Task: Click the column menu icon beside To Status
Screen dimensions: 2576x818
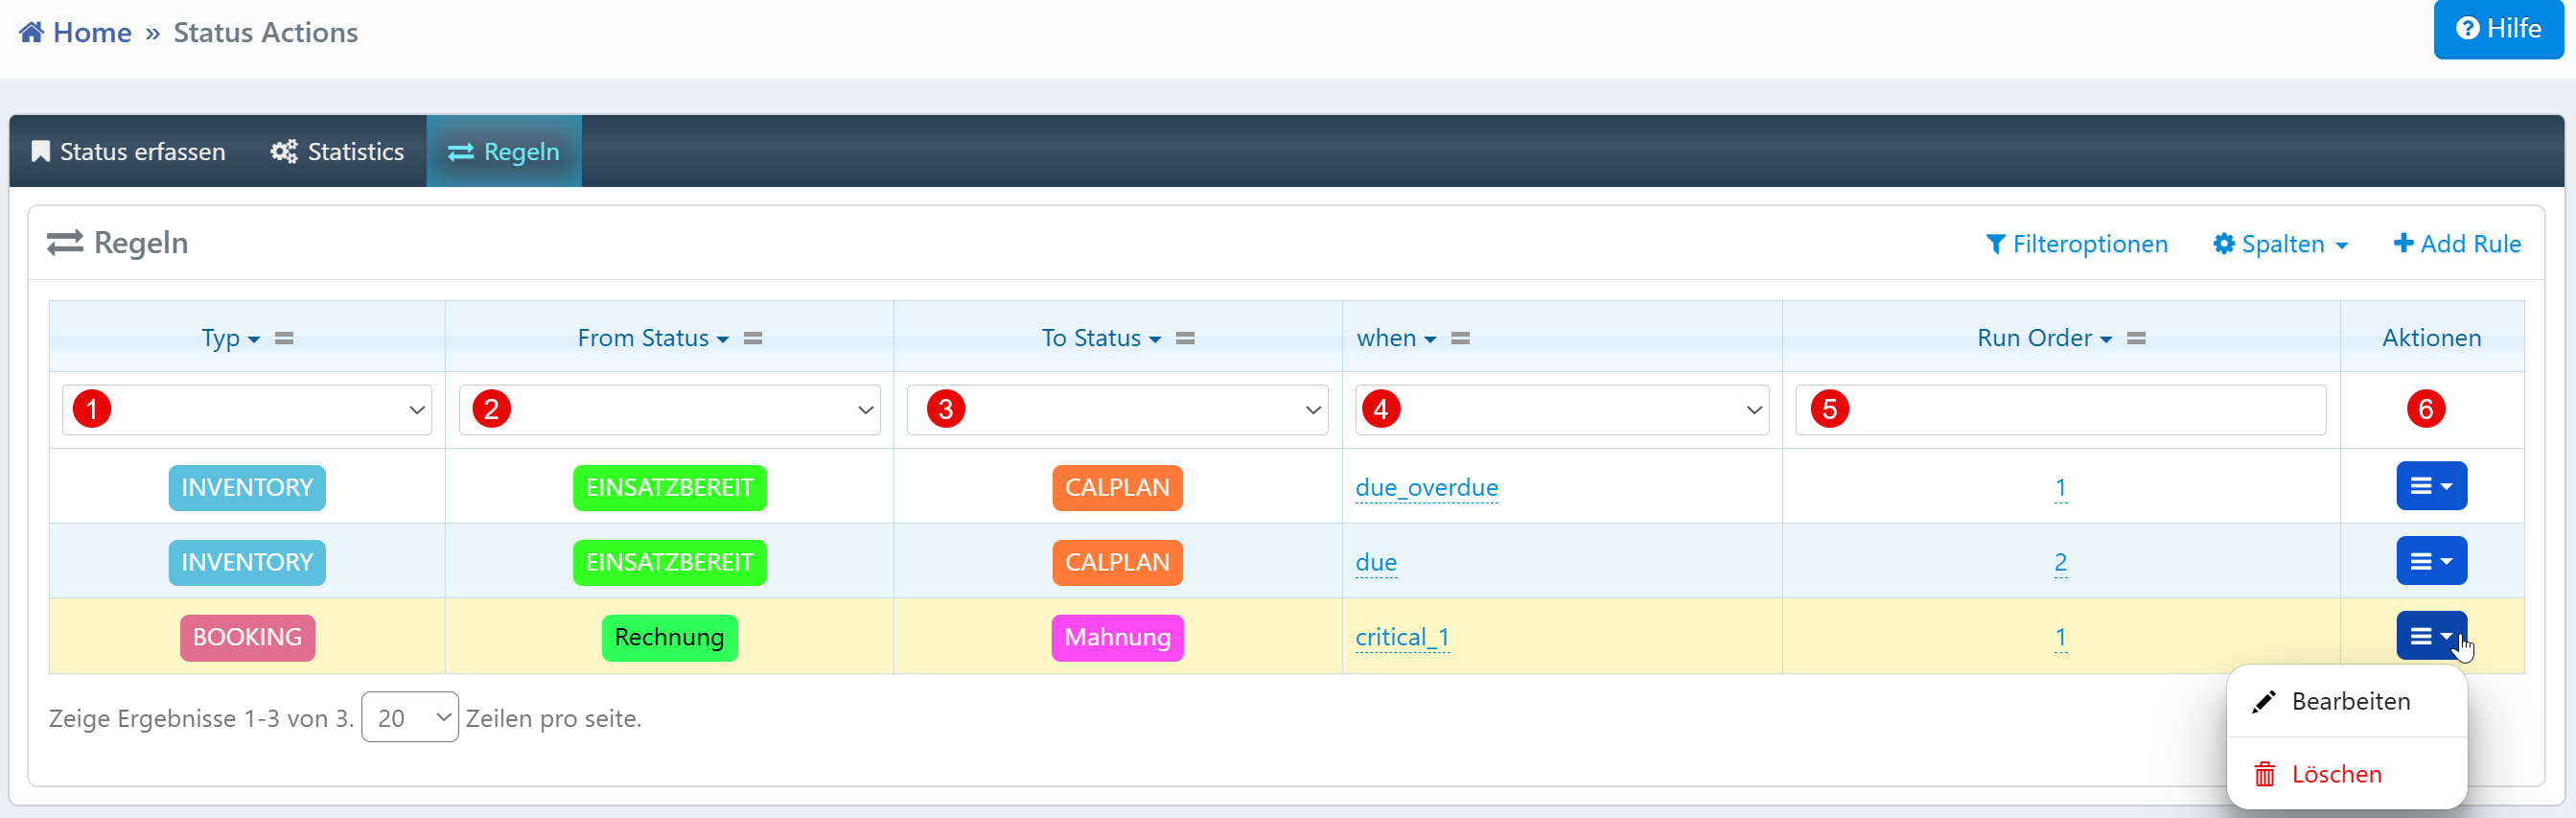Action: click(x=1185, y=339)
